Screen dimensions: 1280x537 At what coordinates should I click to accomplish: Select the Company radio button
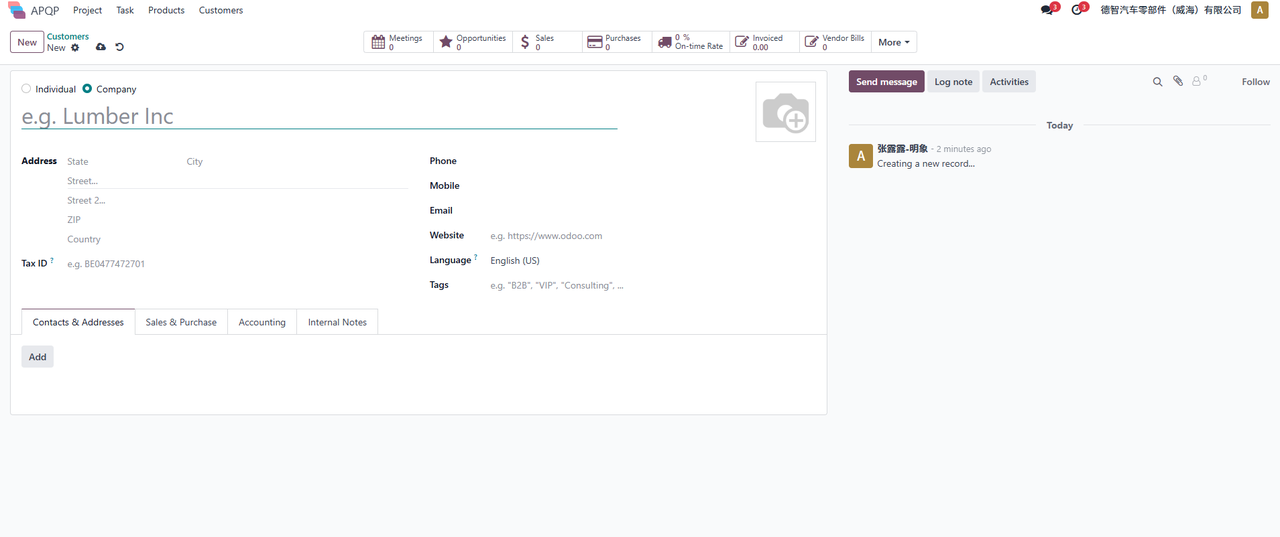click(87, 89)
